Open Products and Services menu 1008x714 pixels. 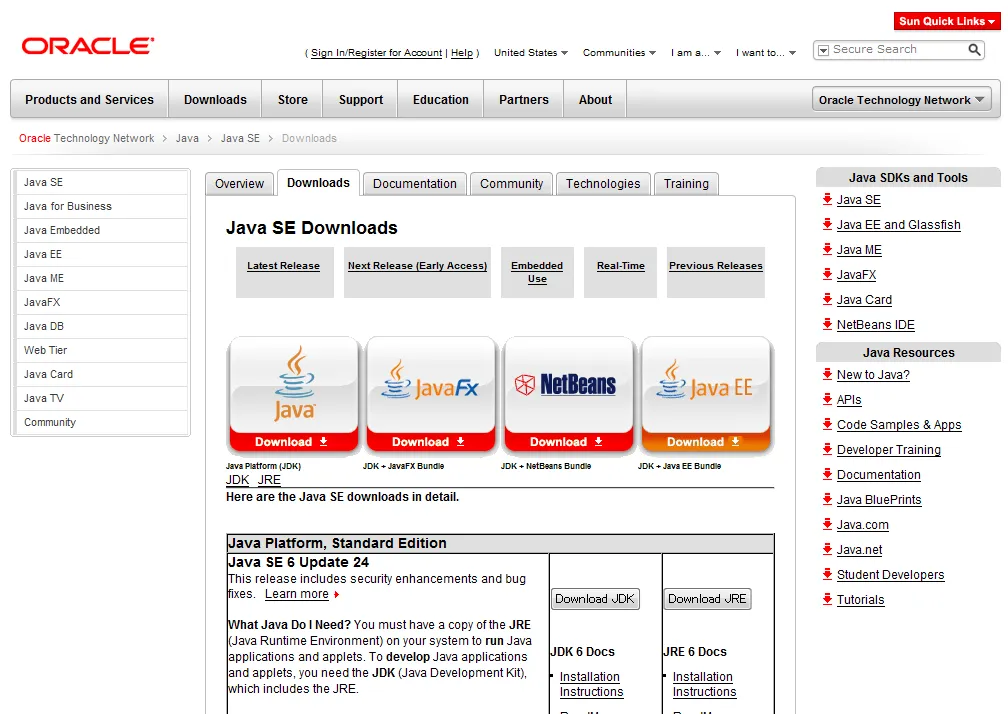click(89, 100)
